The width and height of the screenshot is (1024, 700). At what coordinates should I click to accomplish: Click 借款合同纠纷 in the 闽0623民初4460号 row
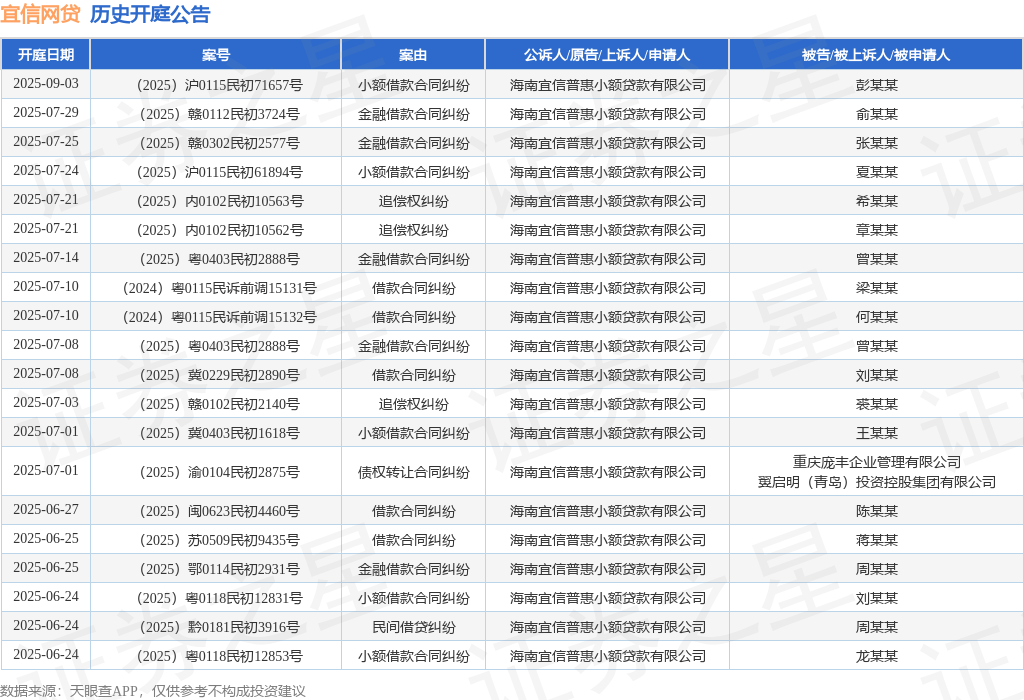pyautogui.click(x=413, y=511)
